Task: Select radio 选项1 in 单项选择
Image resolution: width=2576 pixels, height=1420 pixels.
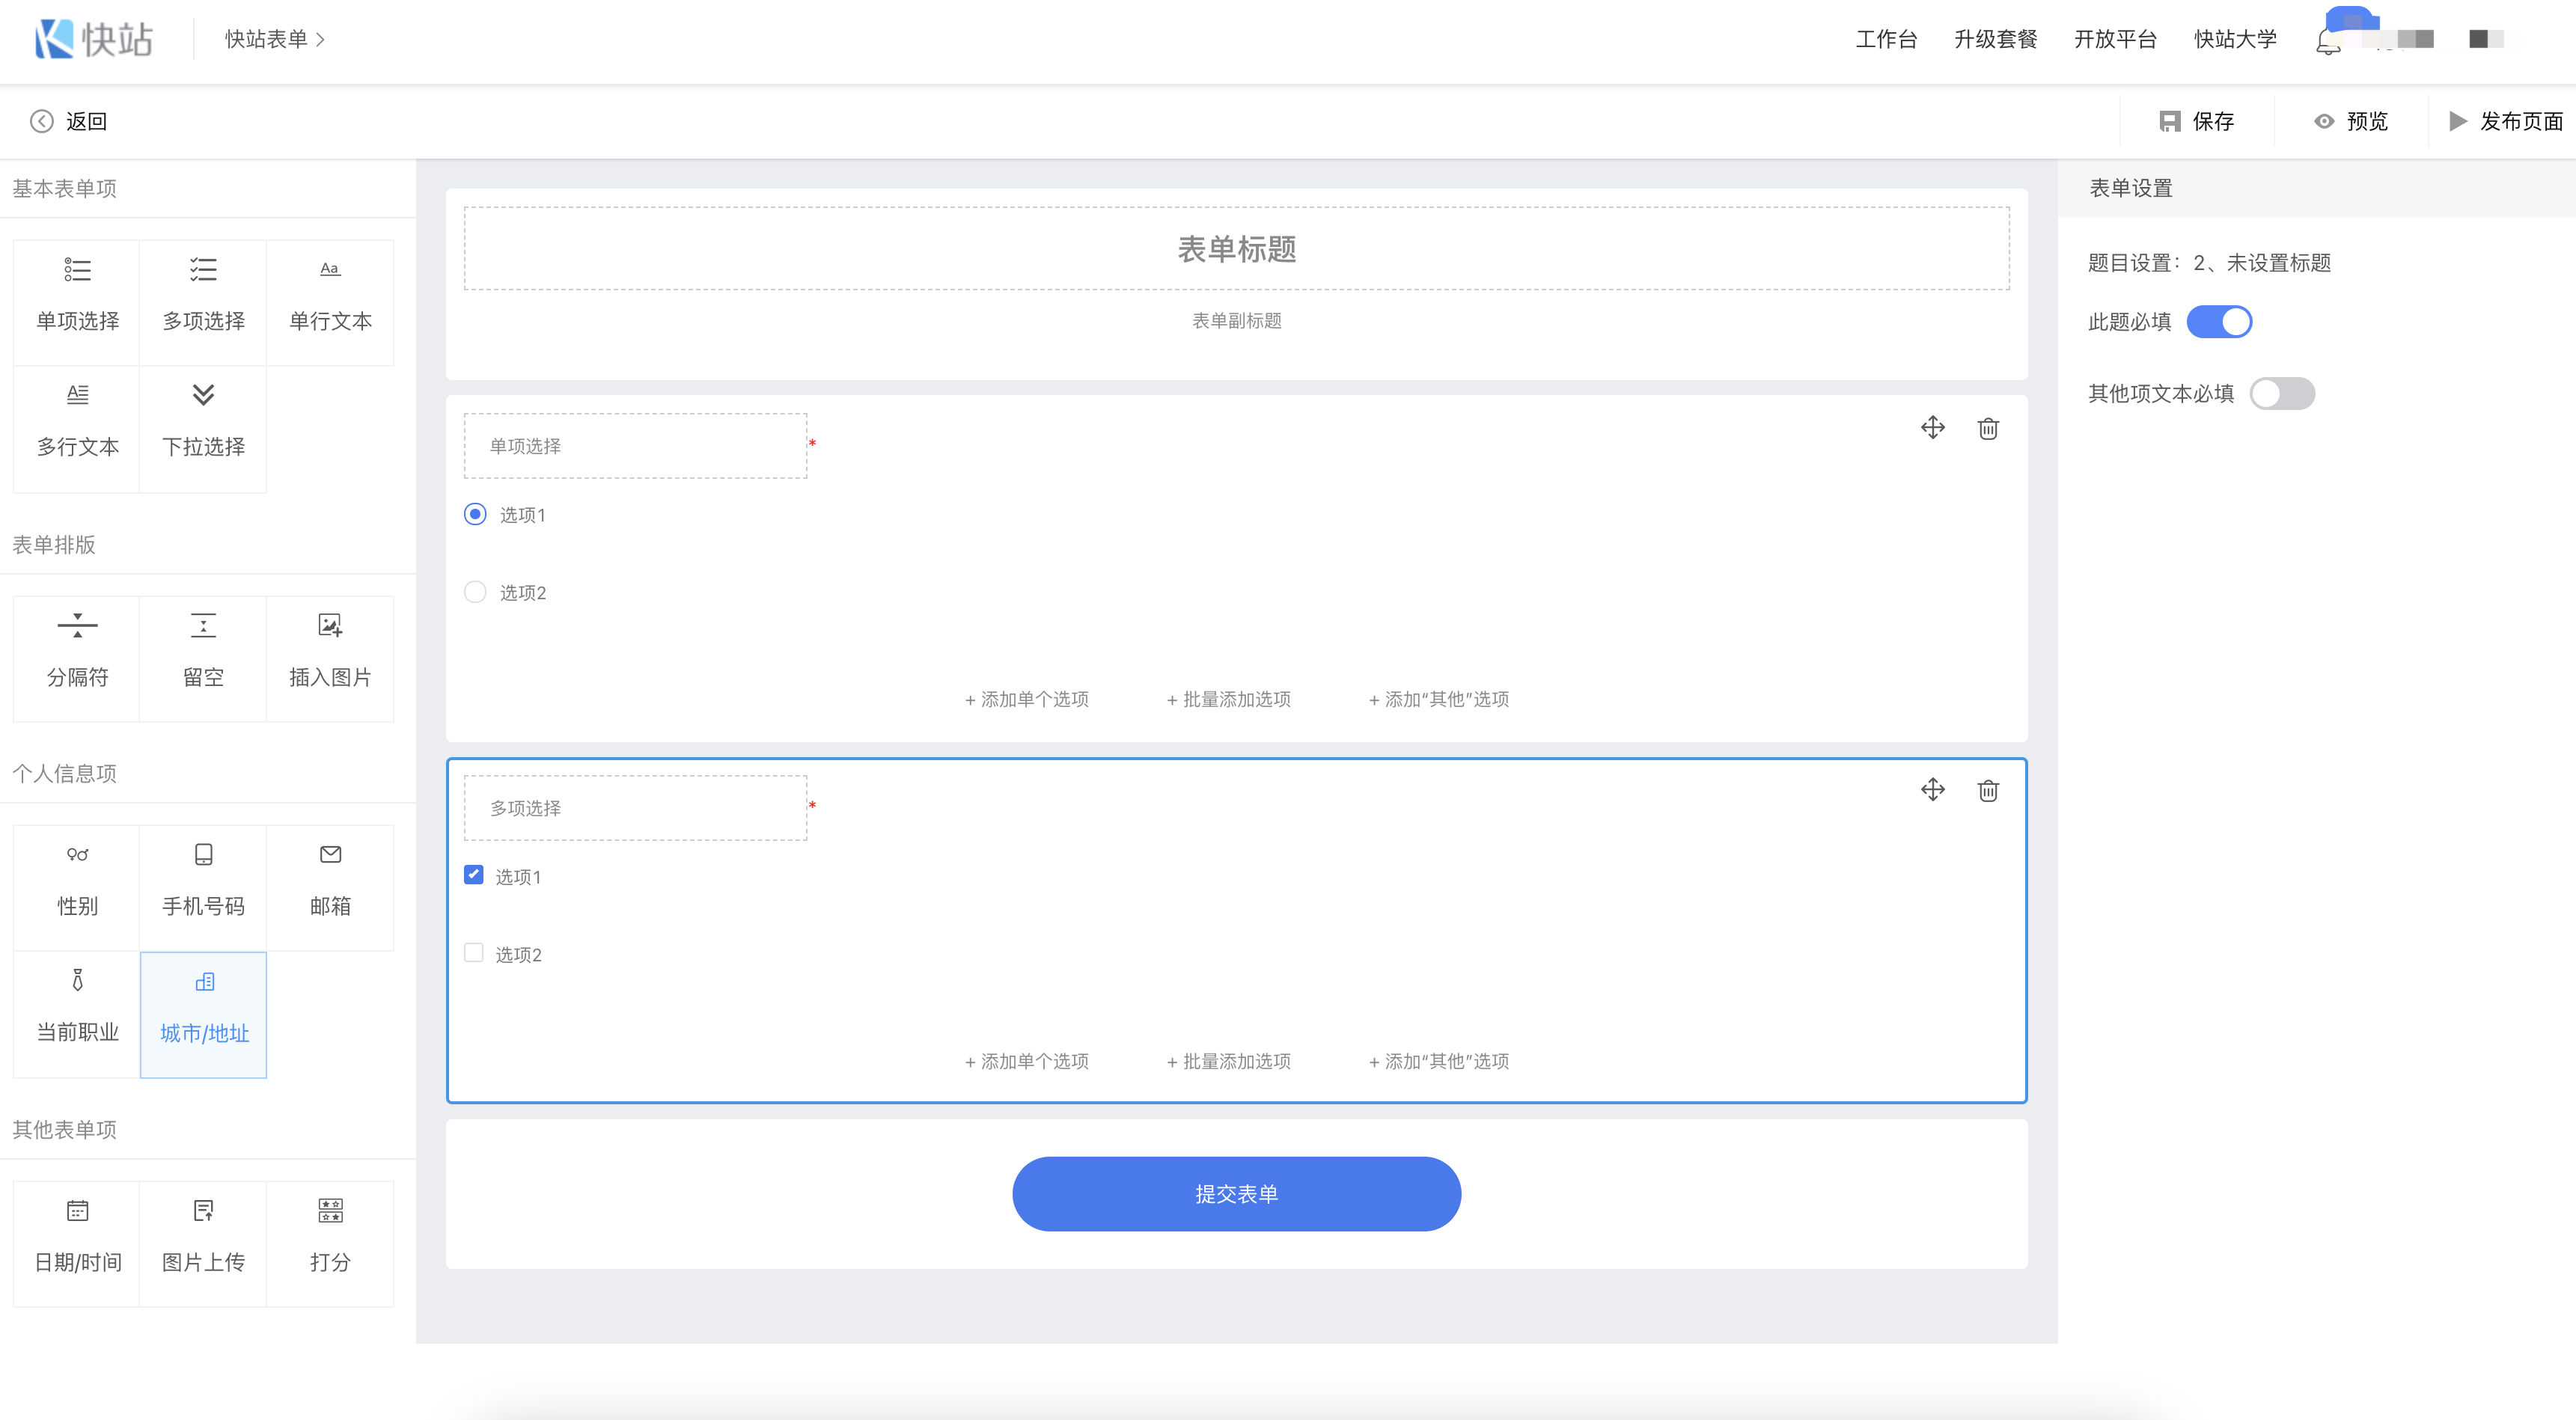Action: pos(475,514)
